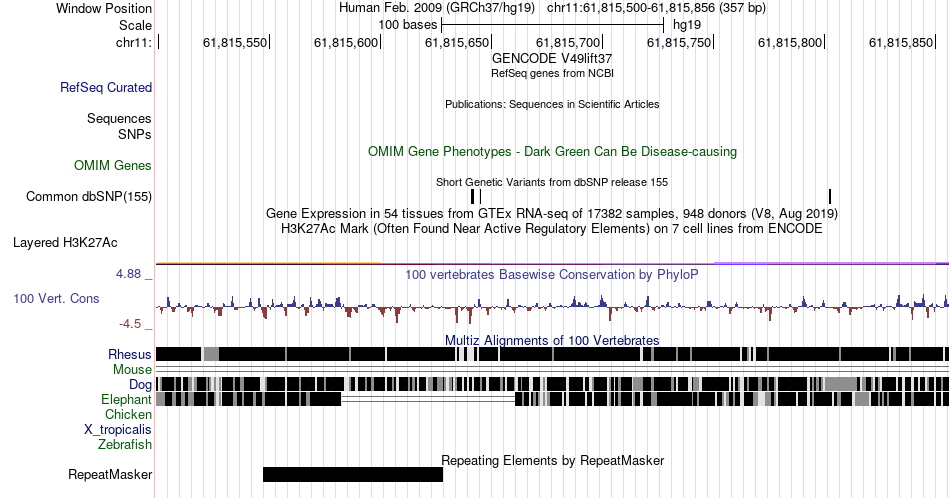Screen dimensions: 950x498
Task: Click the Dog alignment label
Action: point(140,384)
